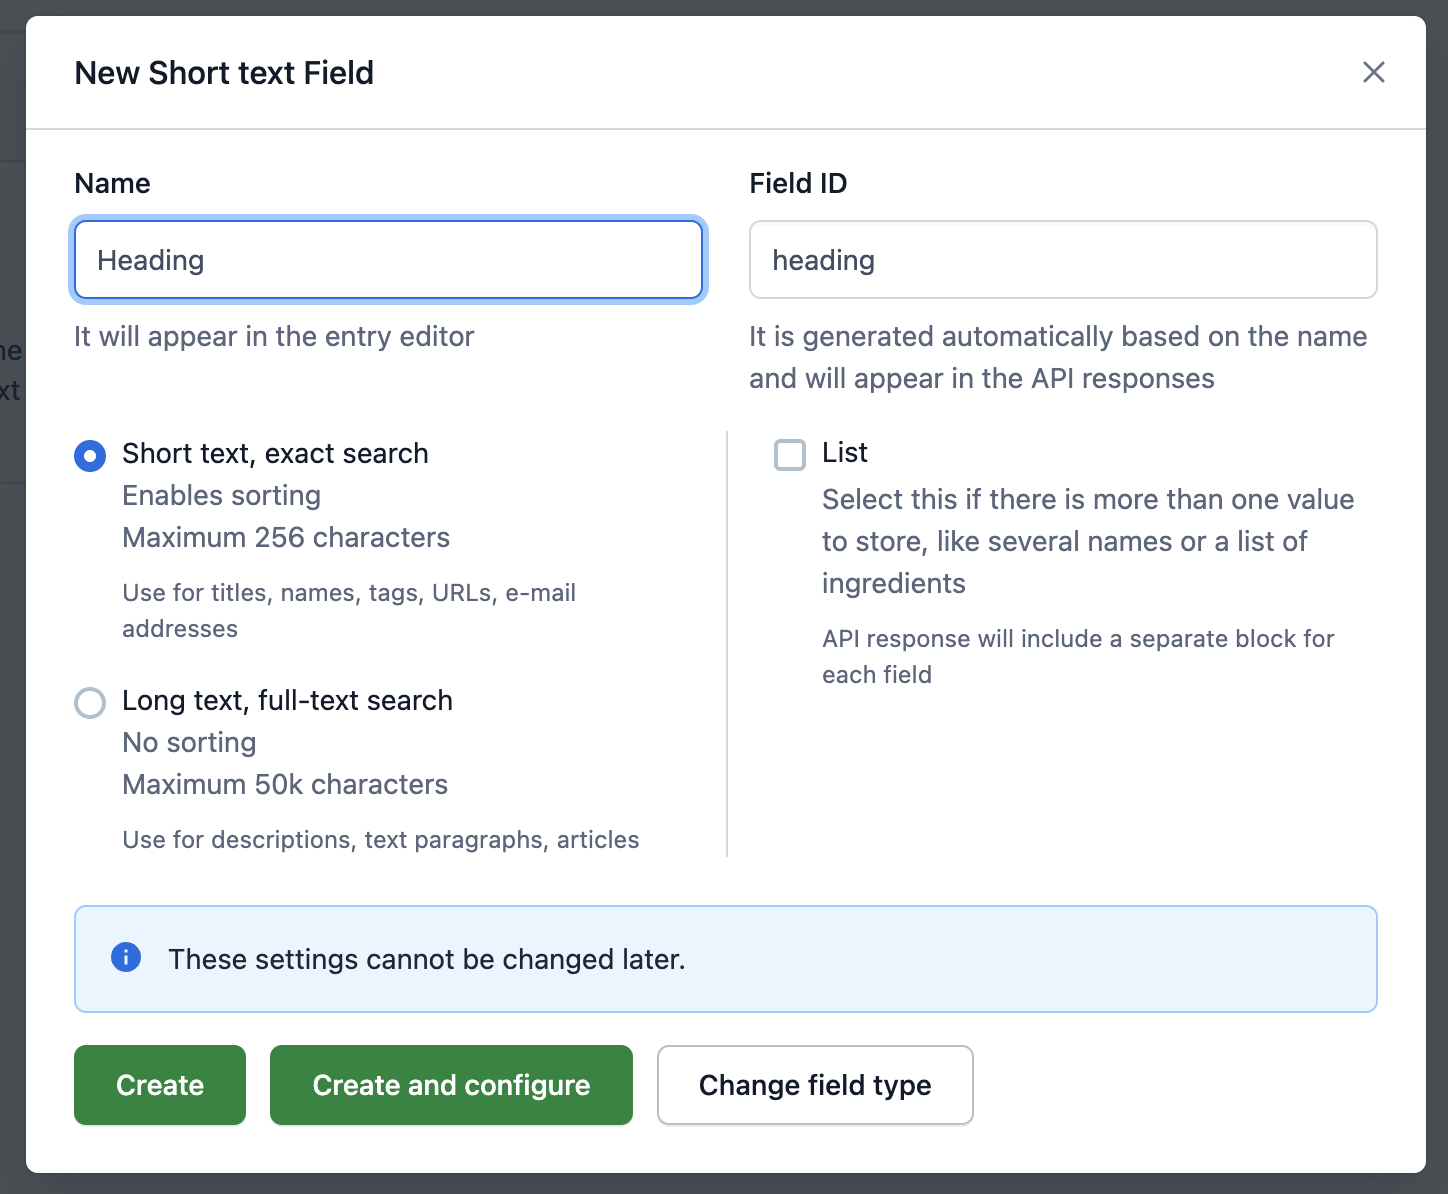This screenshot has width=1448, height=1194.
Task: Click the "Name" field label
Action: click(113, 183)
